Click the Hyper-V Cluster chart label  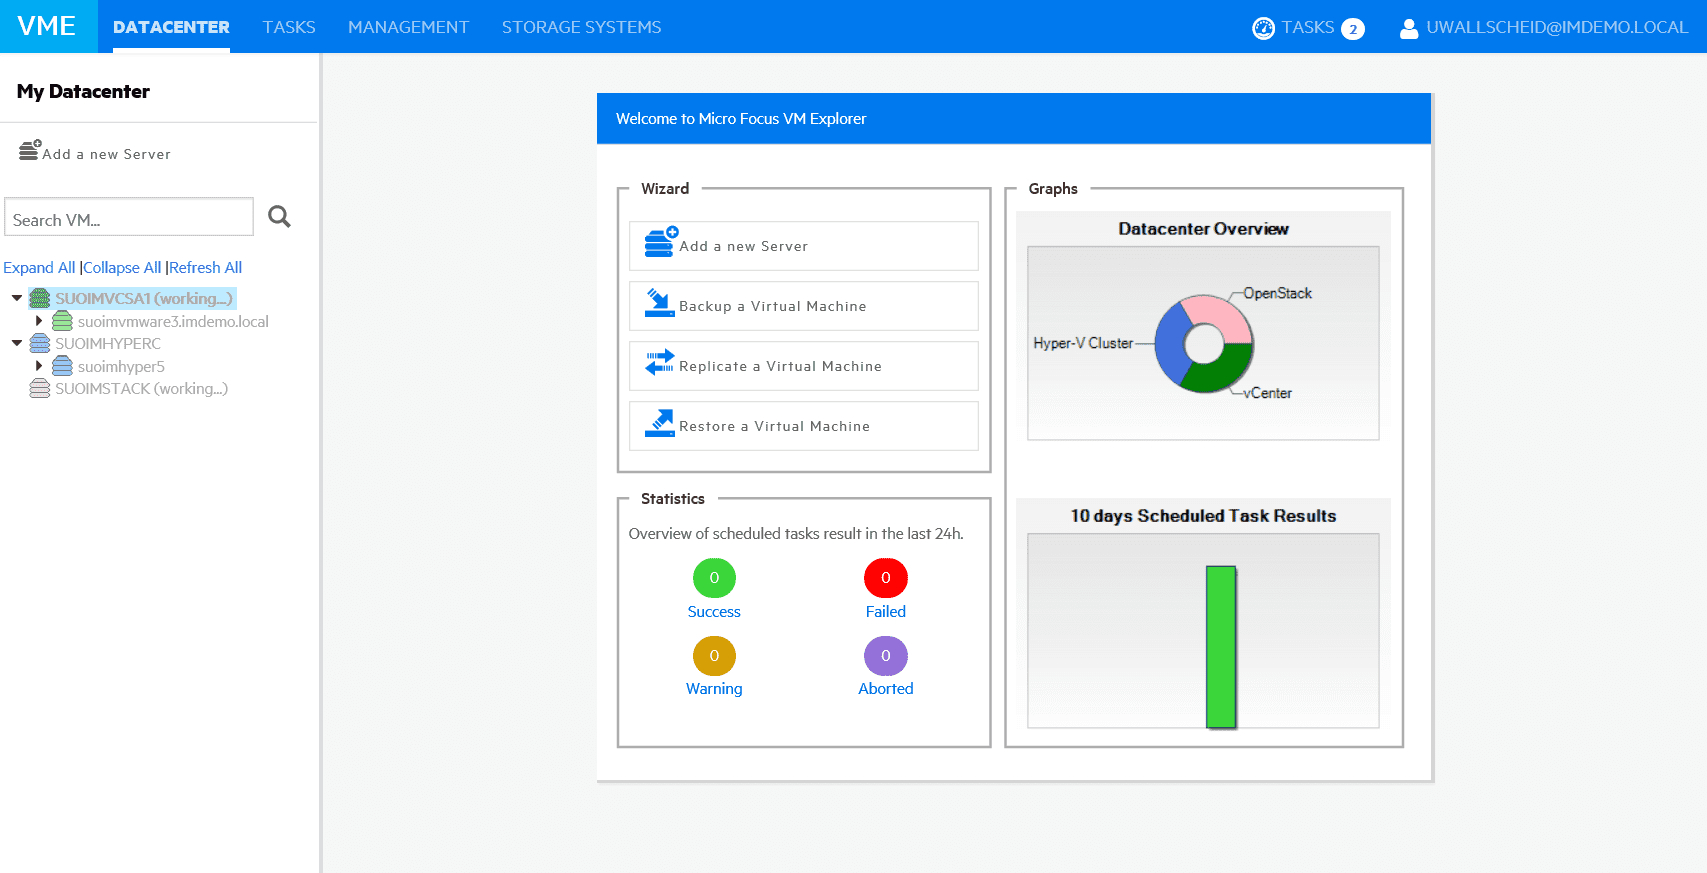click(1083, 343)
